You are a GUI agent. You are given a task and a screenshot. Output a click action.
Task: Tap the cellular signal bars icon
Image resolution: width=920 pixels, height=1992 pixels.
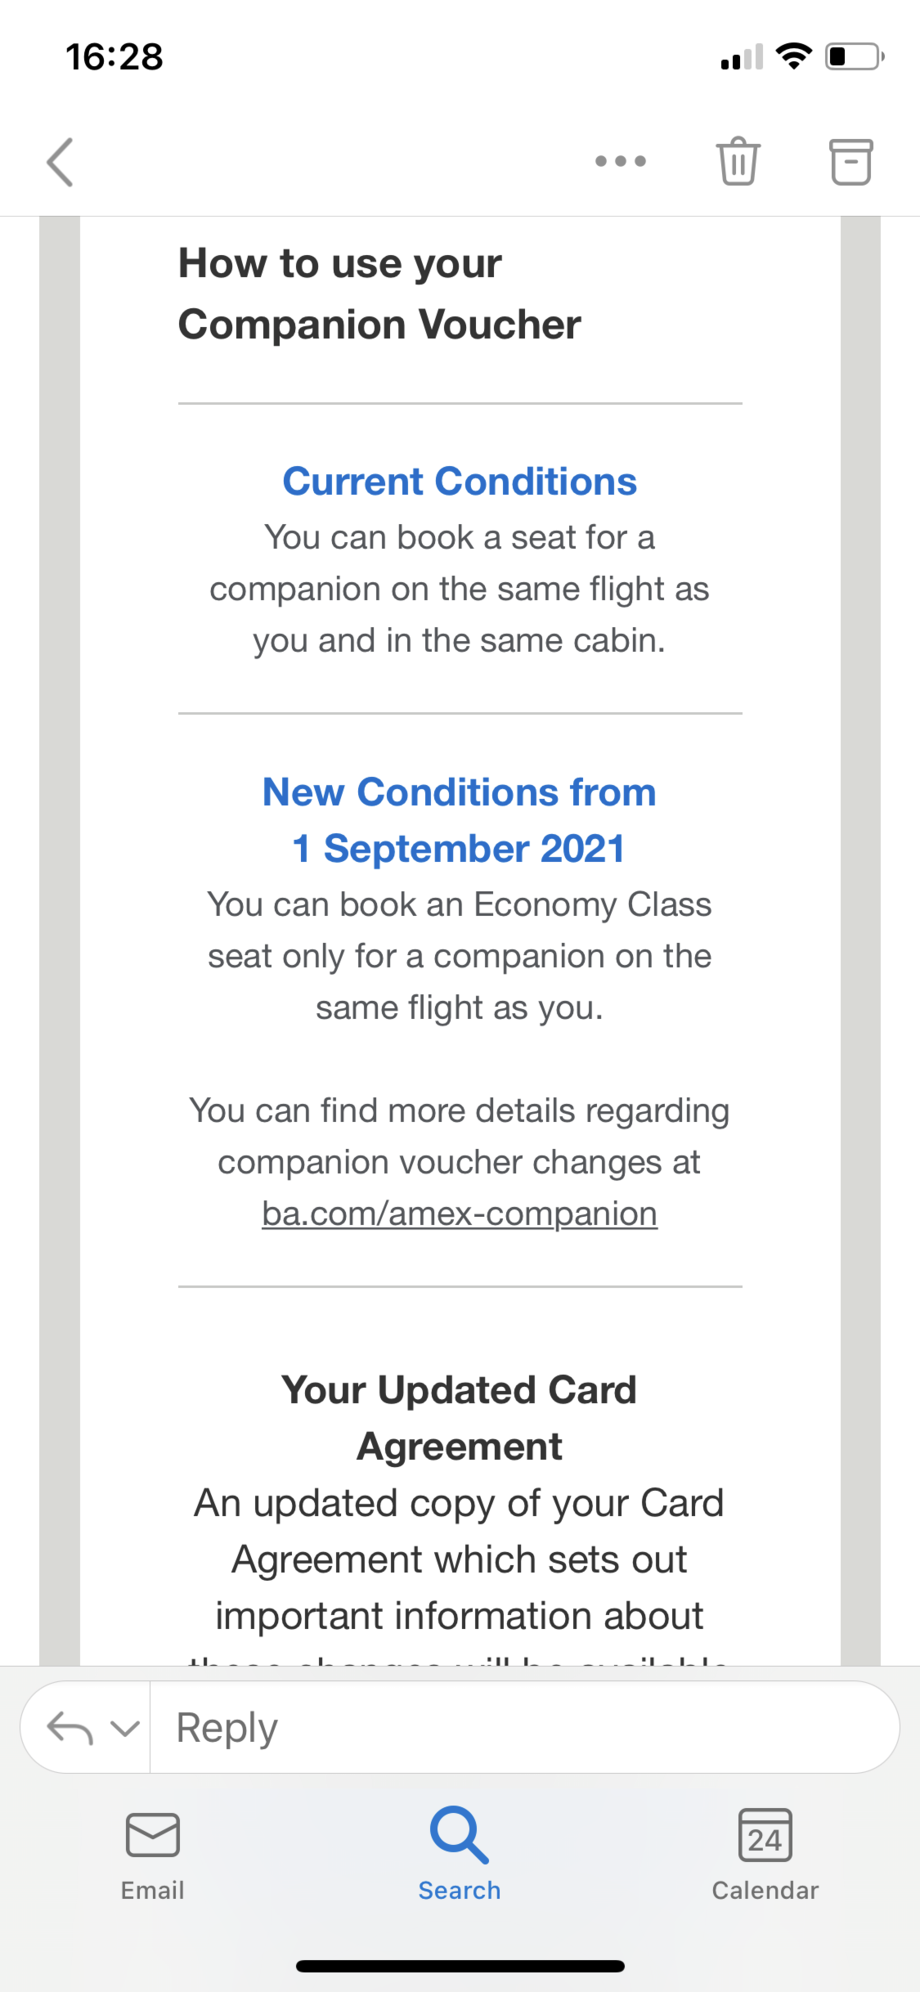click(741, 58)
